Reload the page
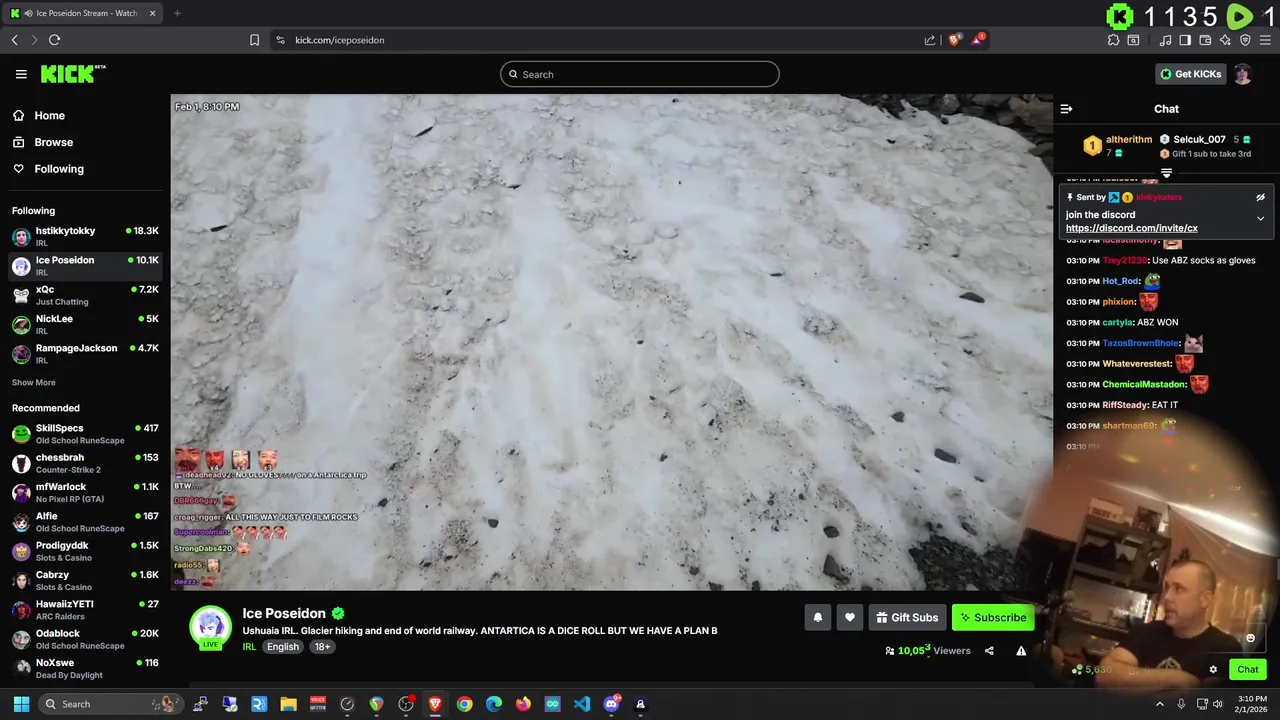Viewport: 1280px width, 720px height. point(54,40)
